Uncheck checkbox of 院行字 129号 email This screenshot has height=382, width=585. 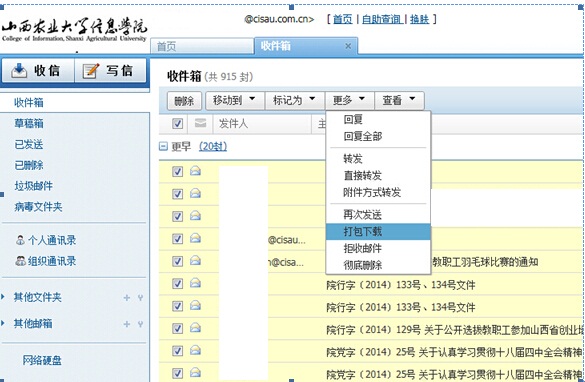click(178, 328)
